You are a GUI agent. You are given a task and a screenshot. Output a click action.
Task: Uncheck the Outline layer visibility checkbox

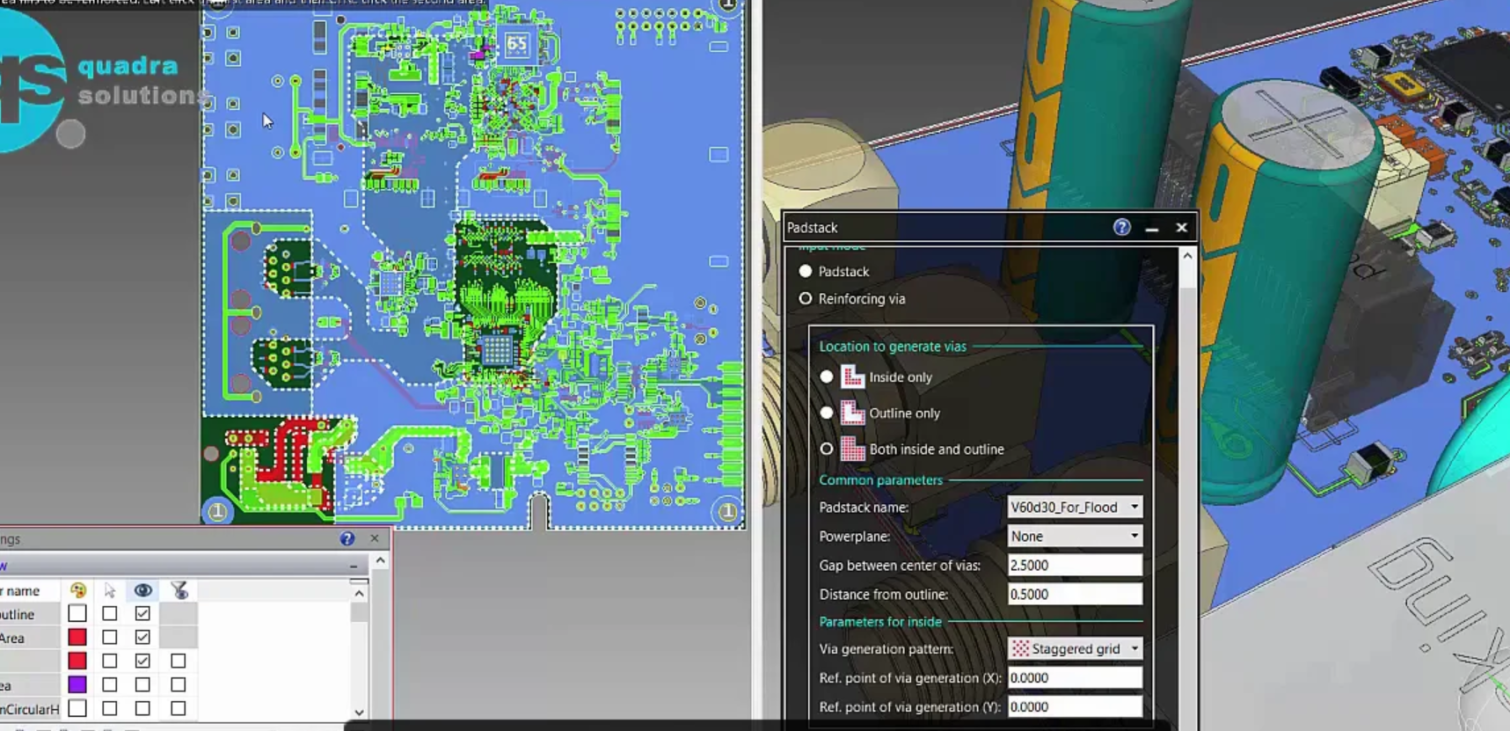pos(143,614)
